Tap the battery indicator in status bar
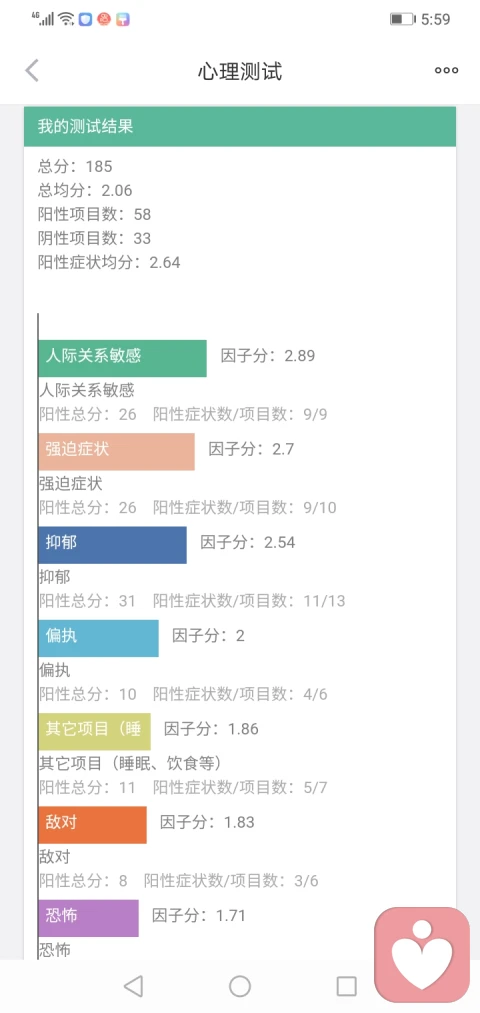480x1013 pixels. (x=402, y=19)
